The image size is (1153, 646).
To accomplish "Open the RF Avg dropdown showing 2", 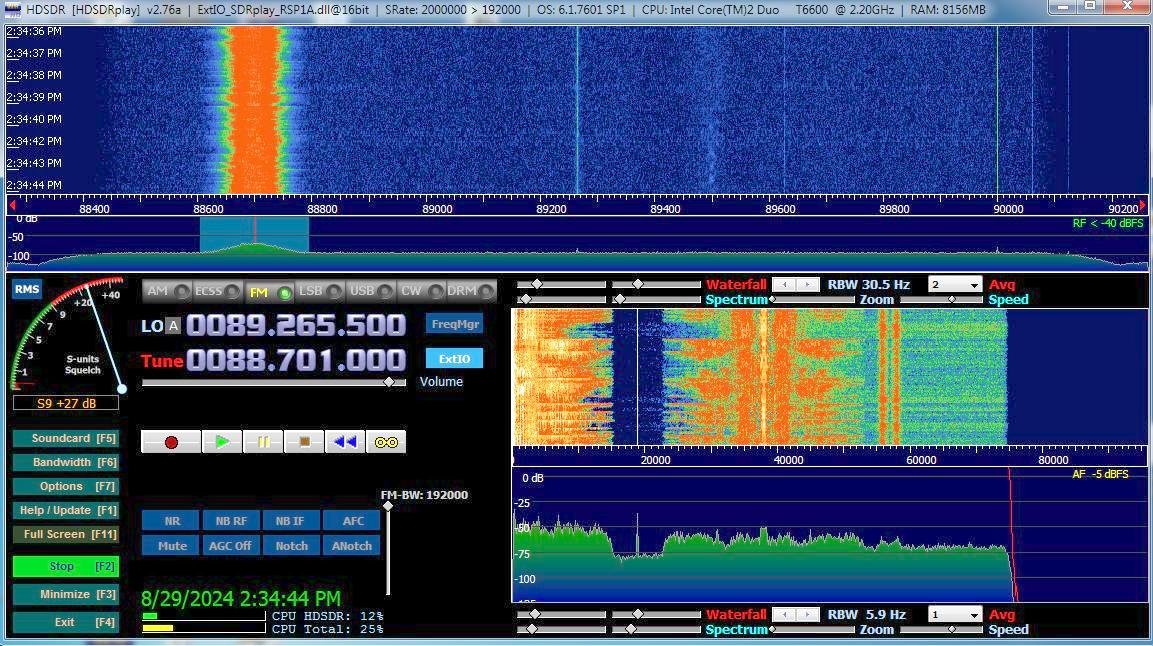I will coord(954,284).
